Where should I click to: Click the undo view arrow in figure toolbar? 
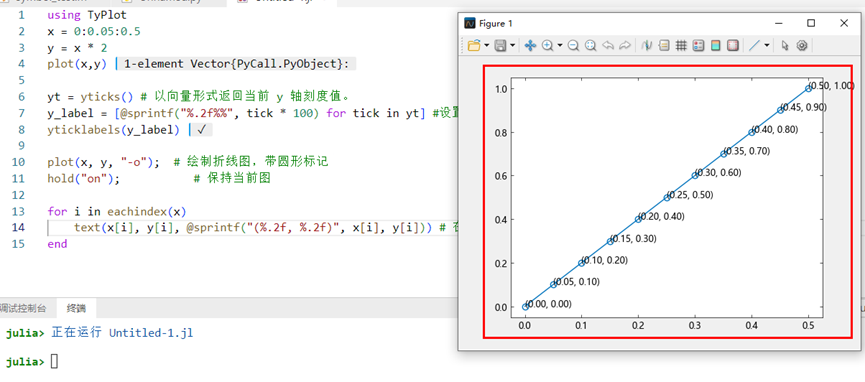point(608,45)
